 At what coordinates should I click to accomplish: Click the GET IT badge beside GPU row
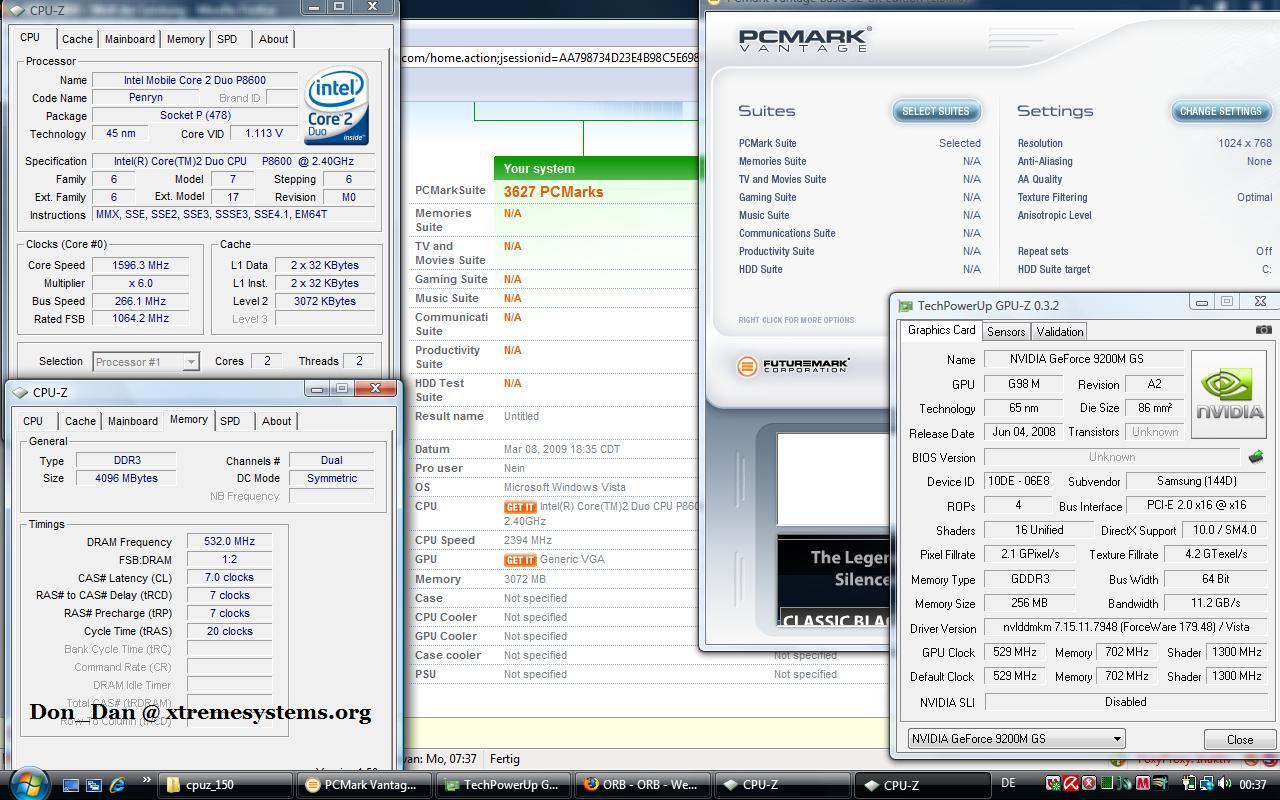point(520,560)
